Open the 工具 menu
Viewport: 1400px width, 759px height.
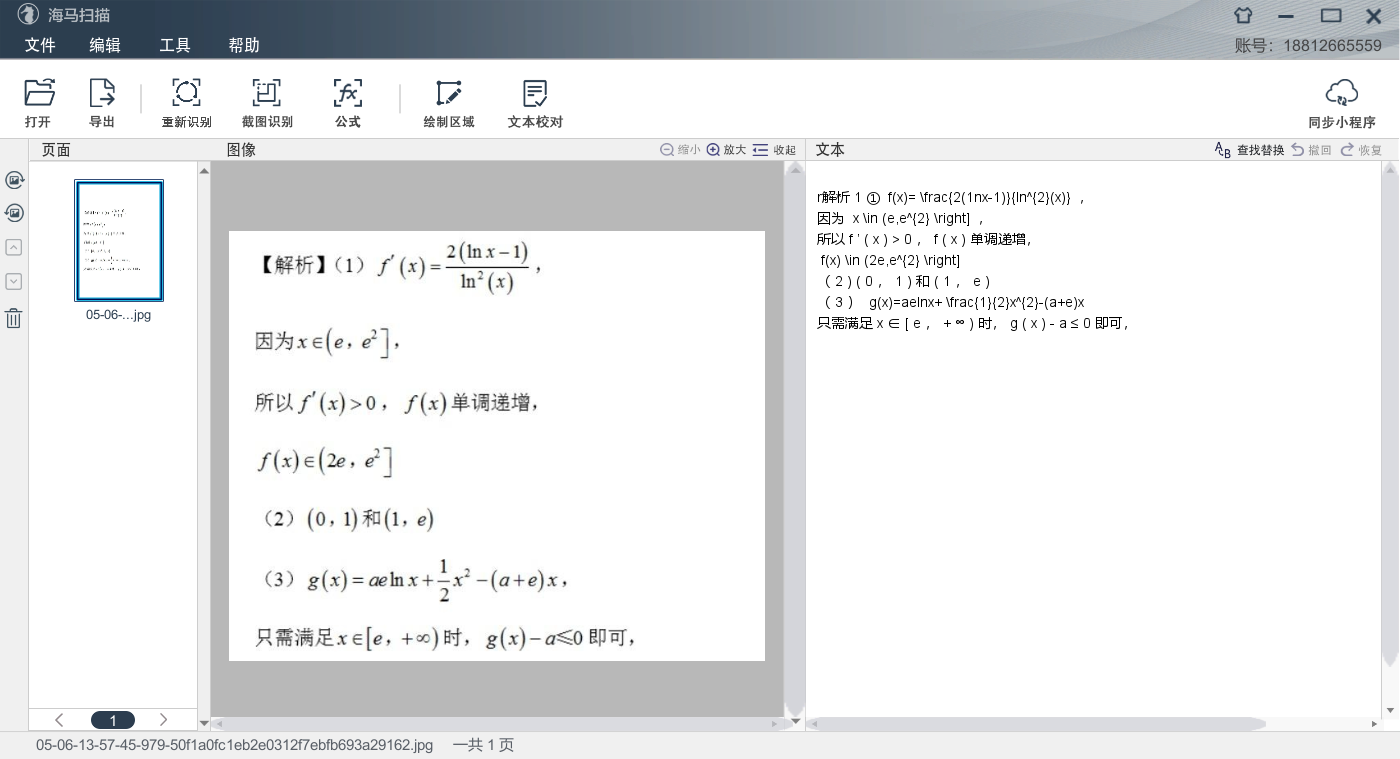(x=175, y=45)
